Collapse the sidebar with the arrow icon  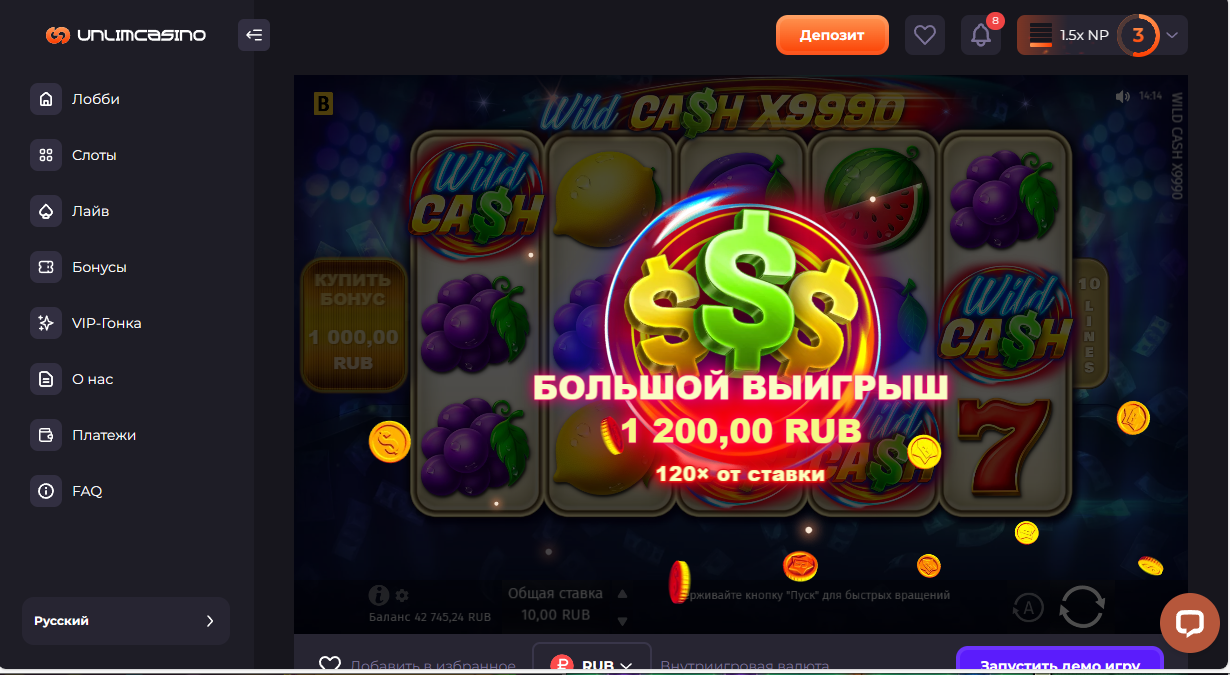pyautogui.click(x=254, y=35)
